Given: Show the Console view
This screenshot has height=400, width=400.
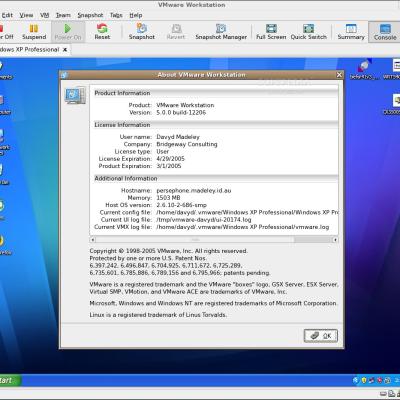Looking at the screenshot, I should click(x=385, y=32).
